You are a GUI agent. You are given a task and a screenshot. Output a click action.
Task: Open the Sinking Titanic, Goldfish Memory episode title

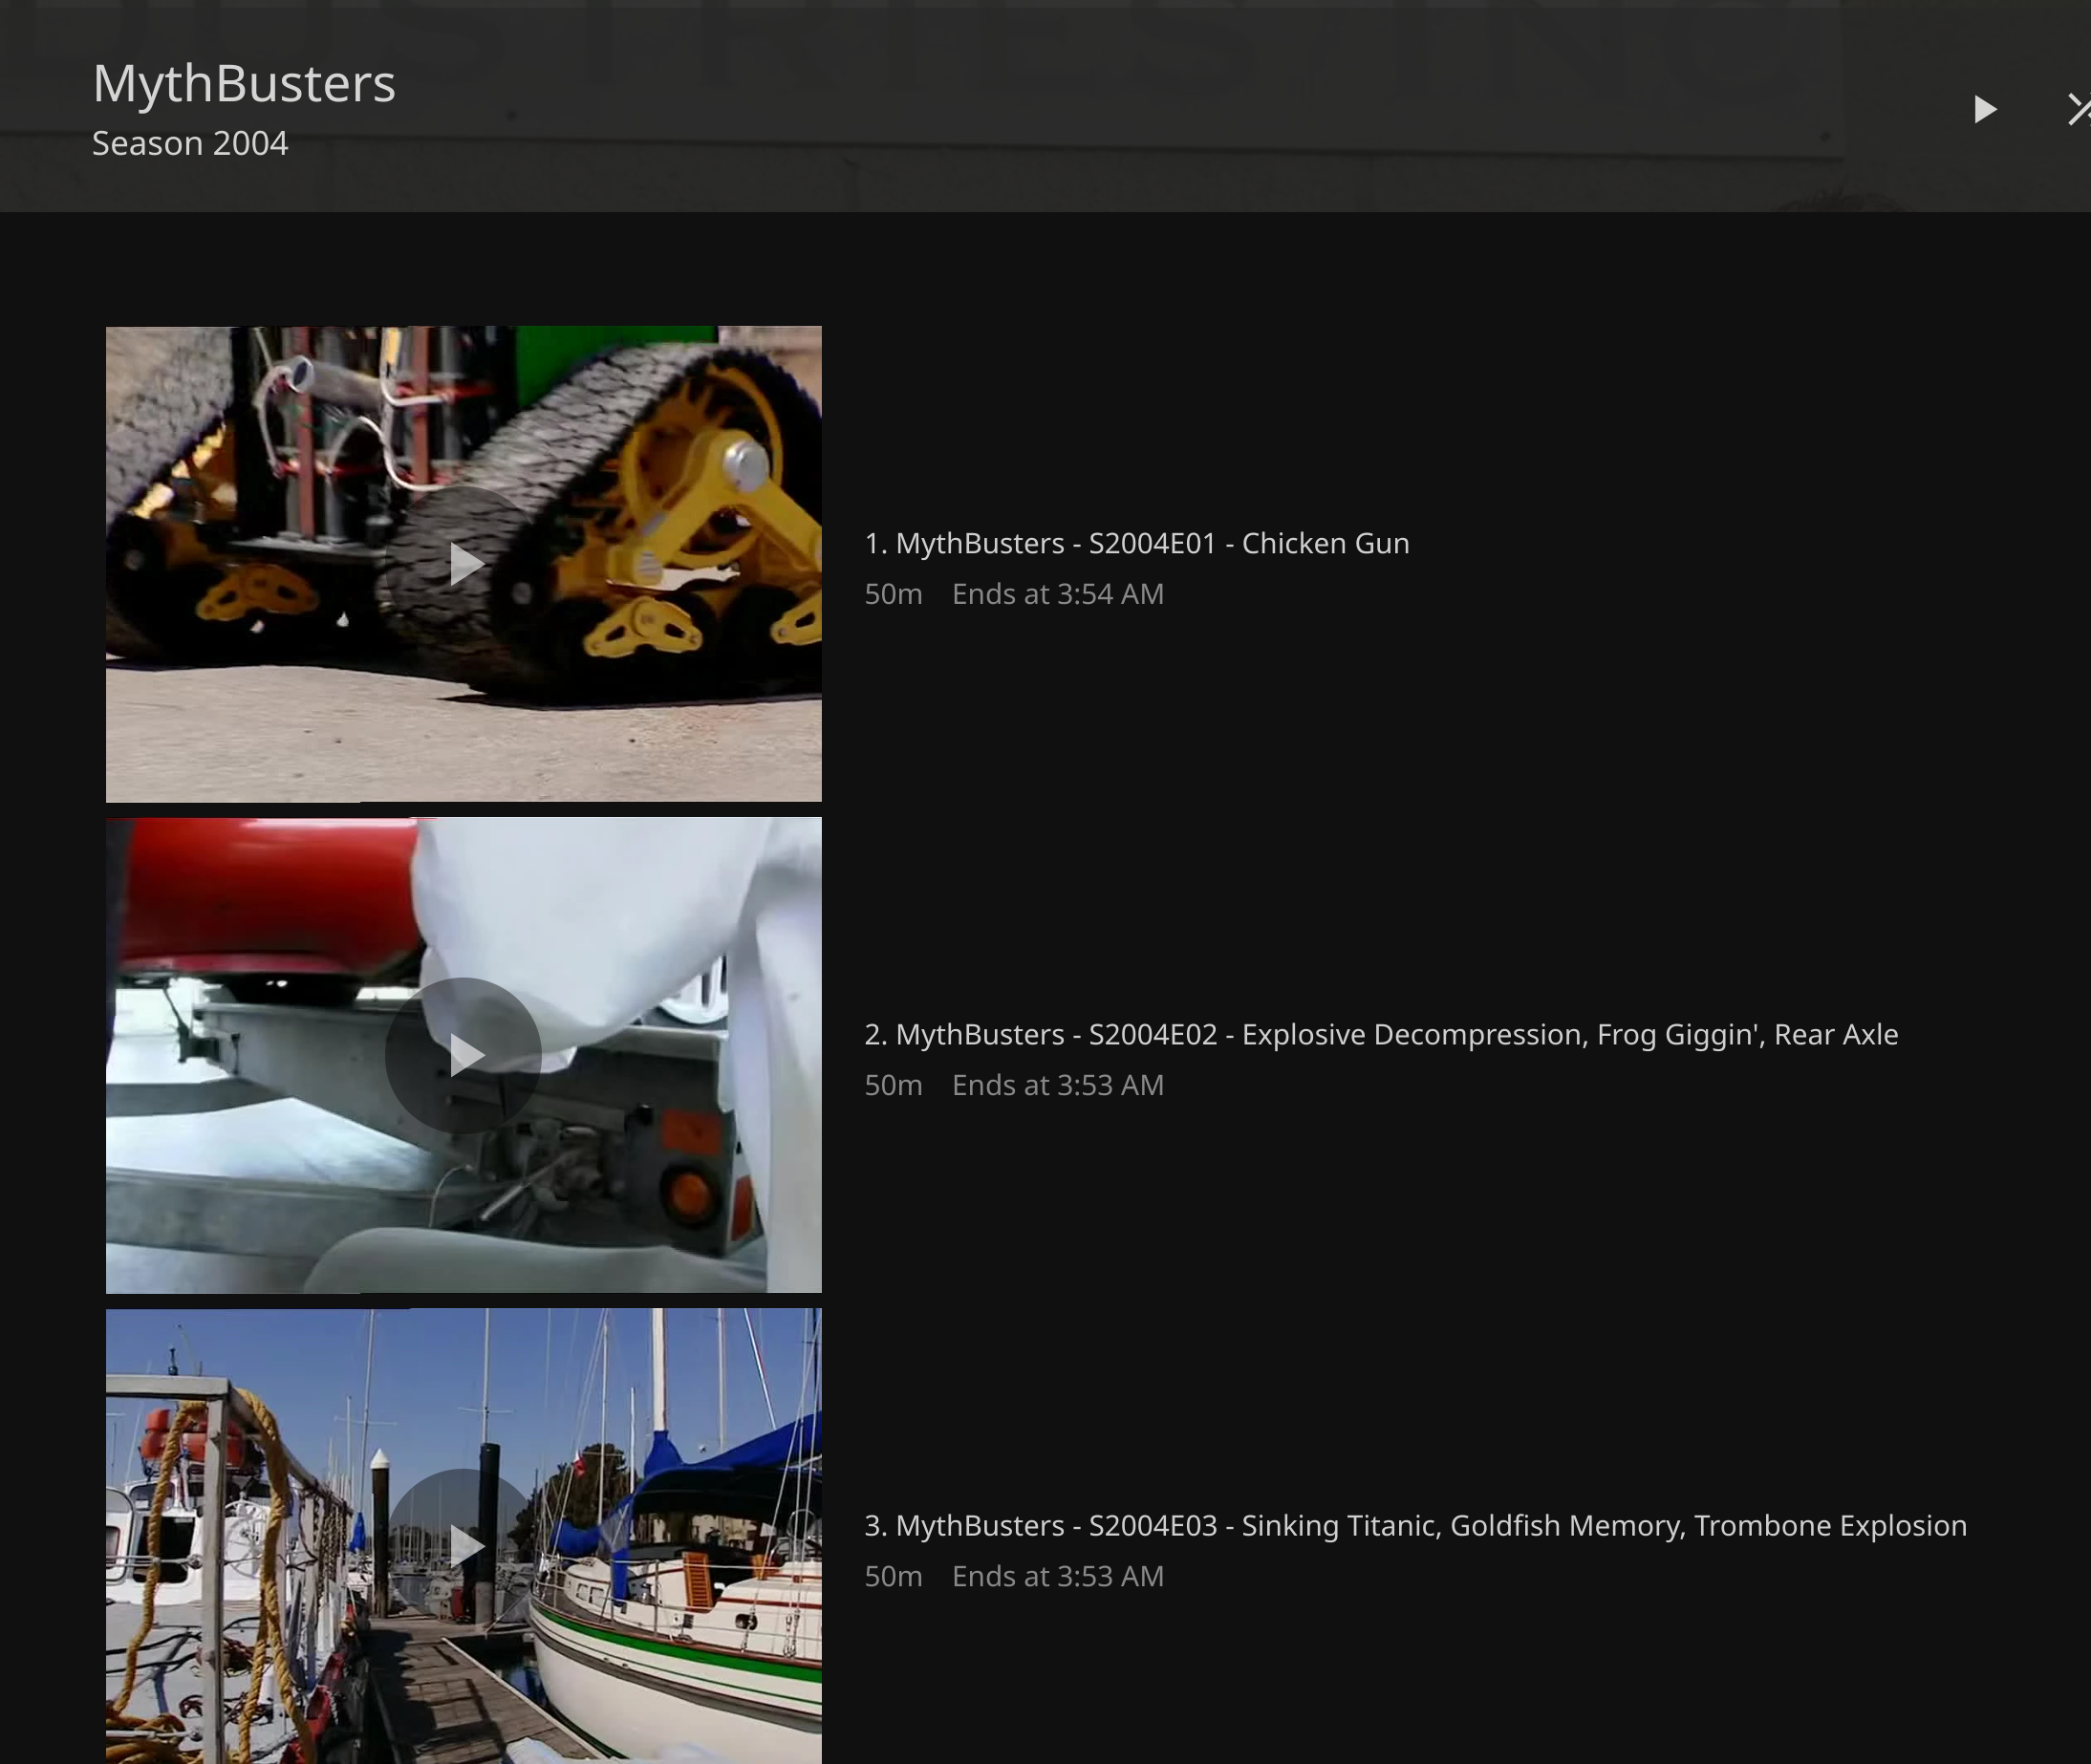pyautogui.click(x=1414, y=1525)
